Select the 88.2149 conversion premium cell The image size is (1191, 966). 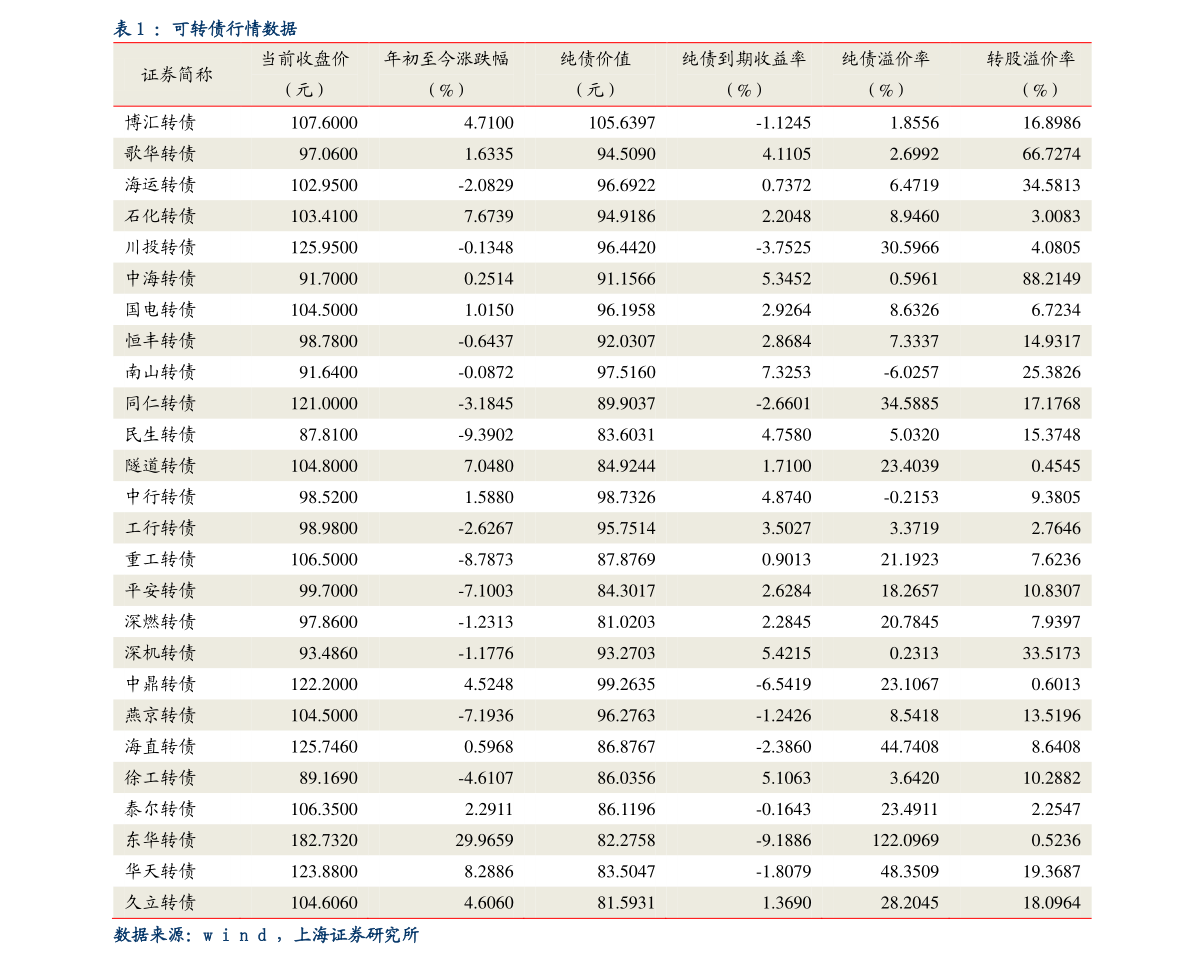[1051, 279]
